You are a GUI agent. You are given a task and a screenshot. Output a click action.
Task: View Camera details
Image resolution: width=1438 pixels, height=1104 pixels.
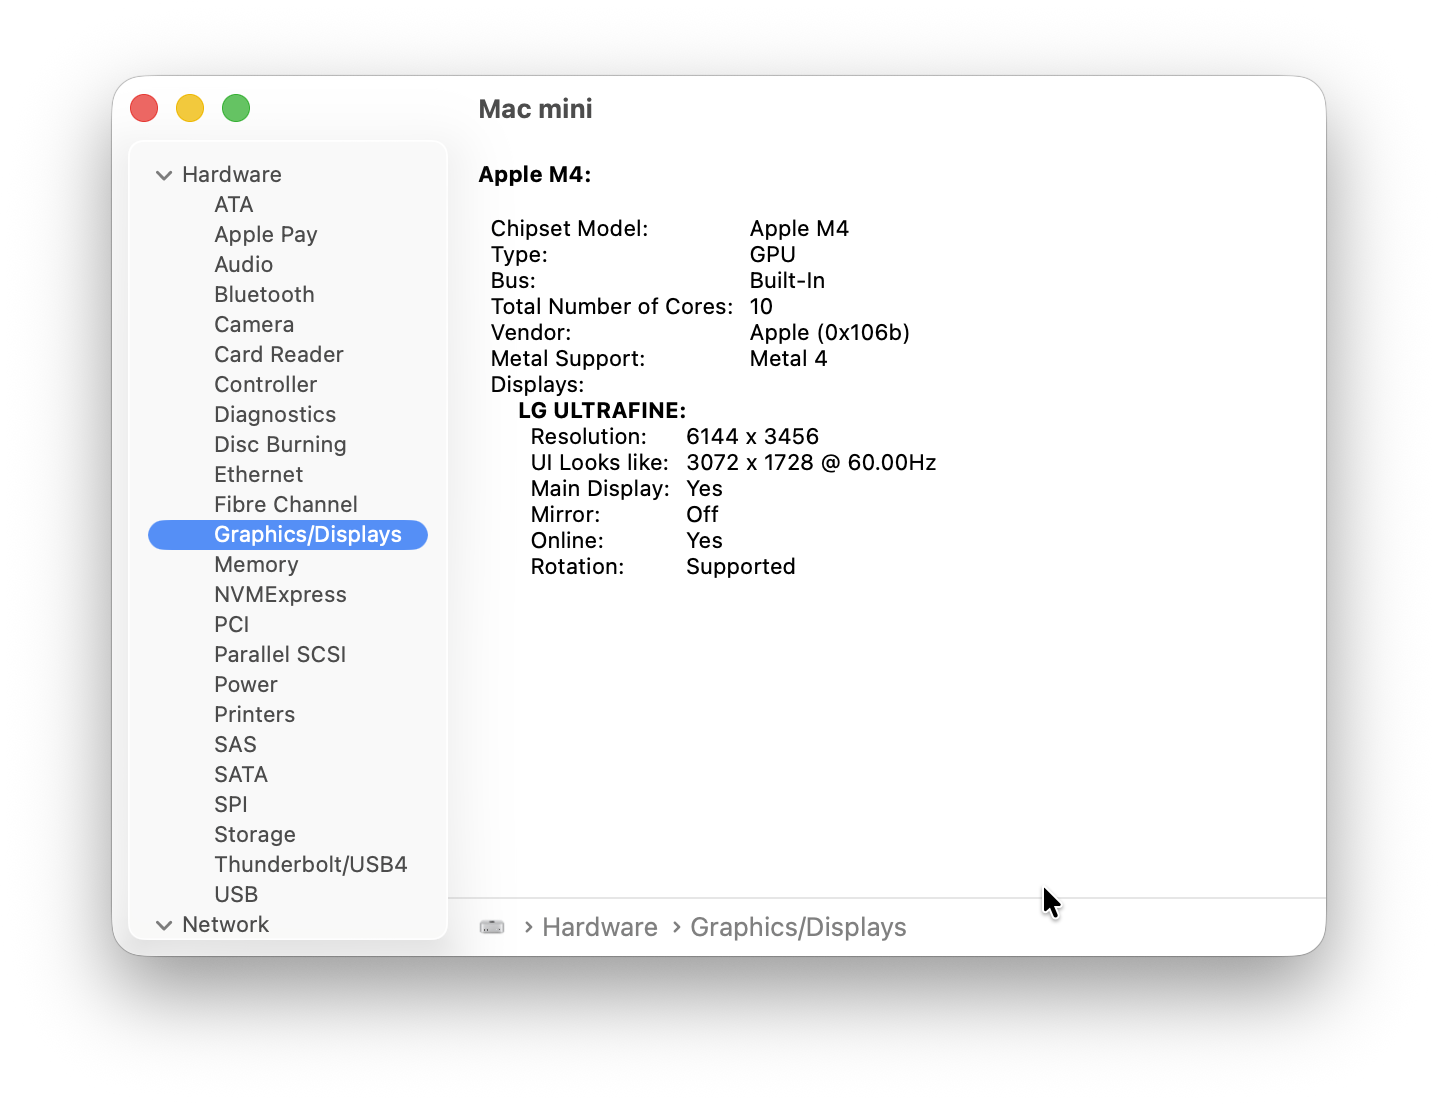click(x=254, y=324)
